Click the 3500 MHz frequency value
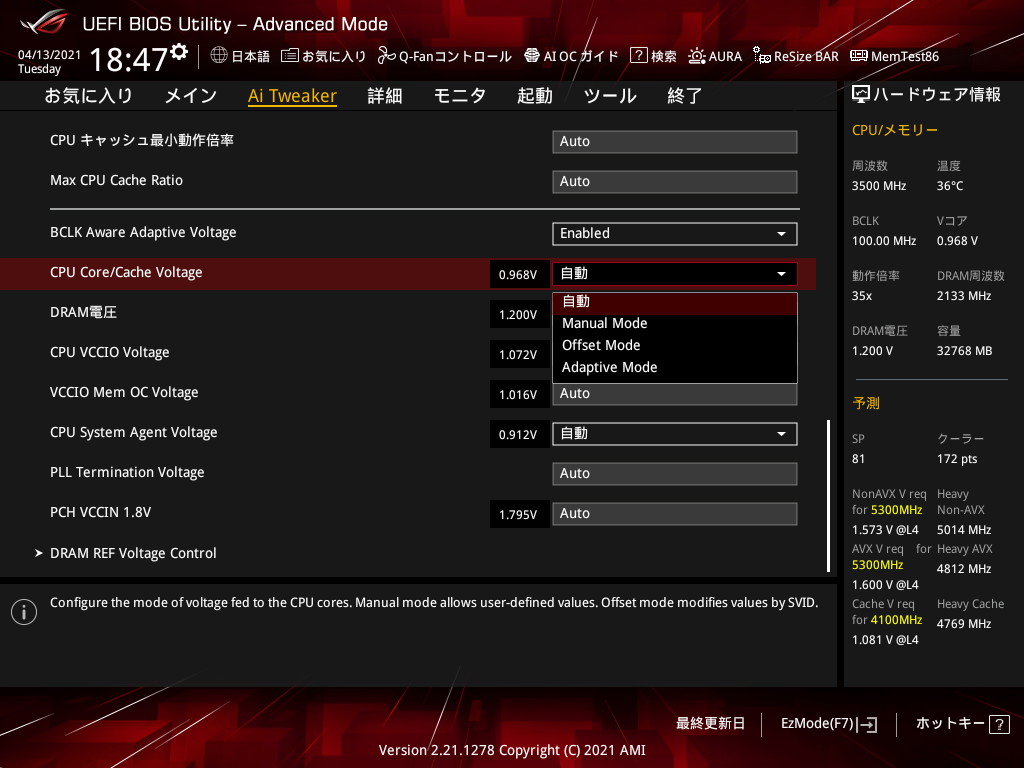The height and width of the screenshot is (768, 1024). tap(879, 186)
